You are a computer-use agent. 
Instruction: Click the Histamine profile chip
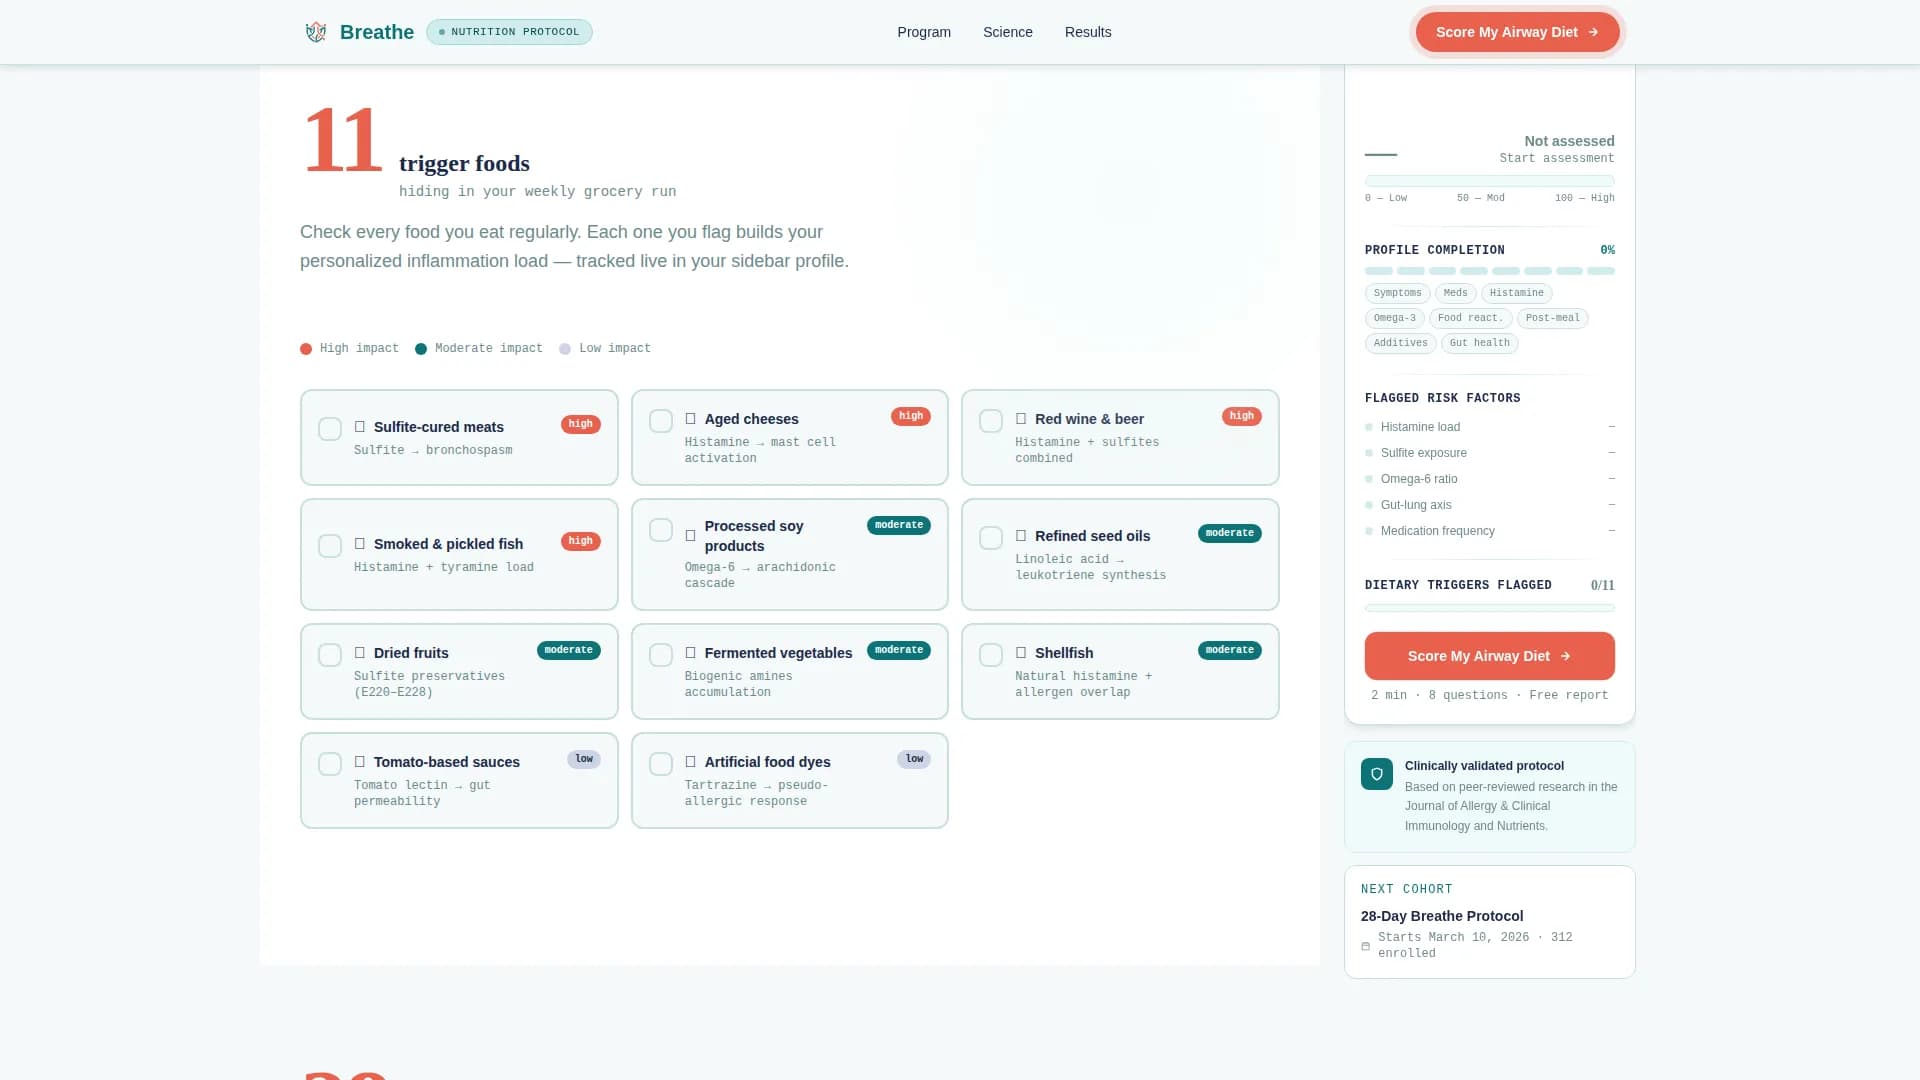[x=1516, y=293]
